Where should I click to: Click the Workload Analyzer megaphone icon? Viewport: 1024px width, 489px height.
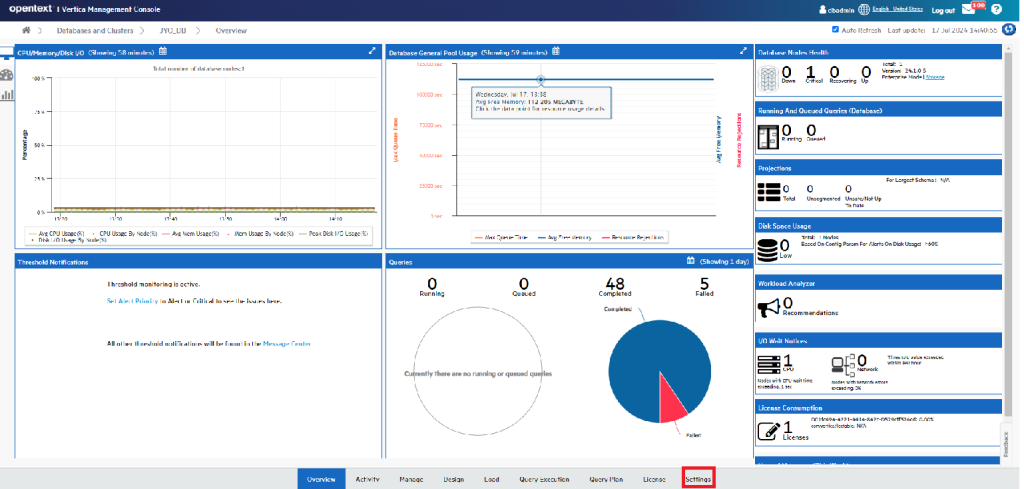point(769,306)
